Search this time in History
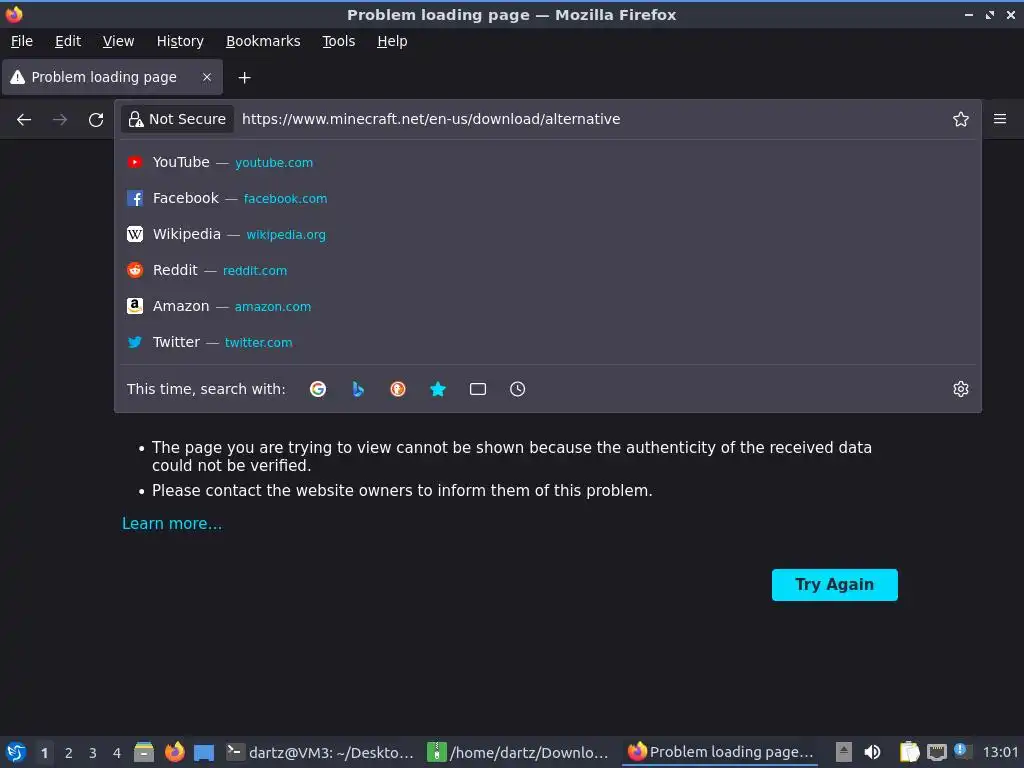This screenshot has width=1024, height=768. point(517,389)
